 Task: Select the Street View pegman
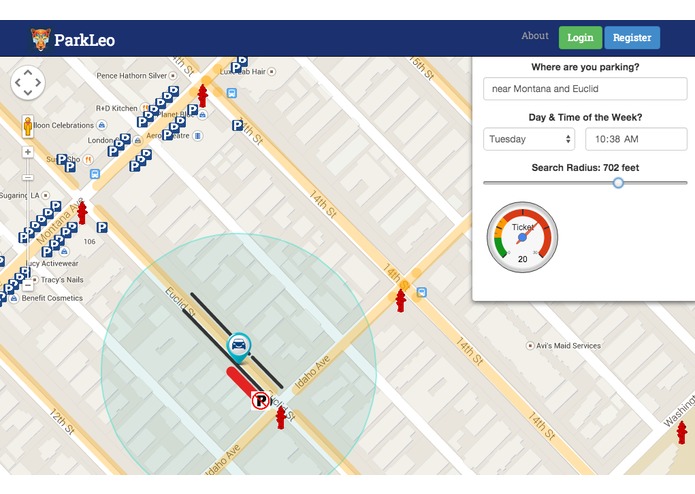pyautogui.click(x=28, y=127)
